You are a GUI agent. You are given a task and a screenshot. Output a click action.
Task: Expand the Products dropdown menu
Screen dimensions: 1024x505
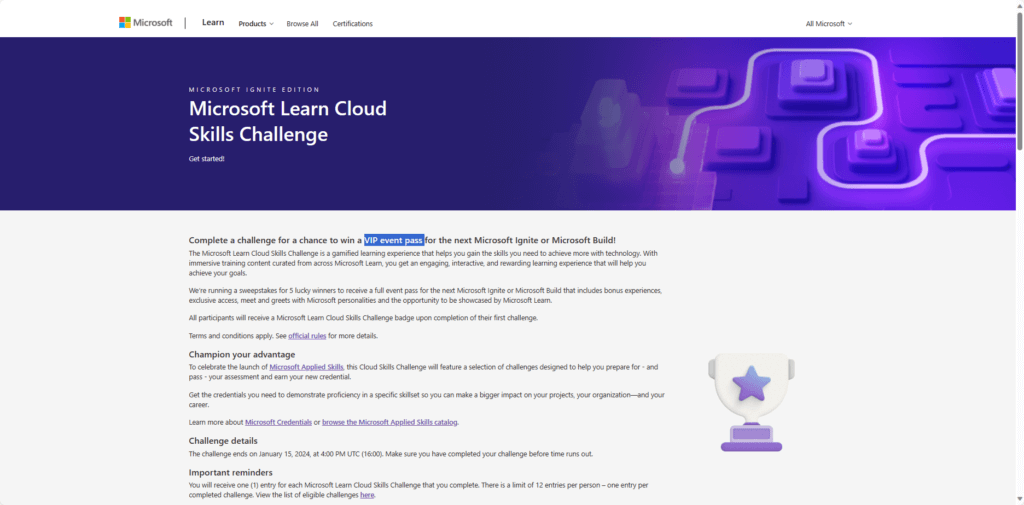(x=255, y=24)
